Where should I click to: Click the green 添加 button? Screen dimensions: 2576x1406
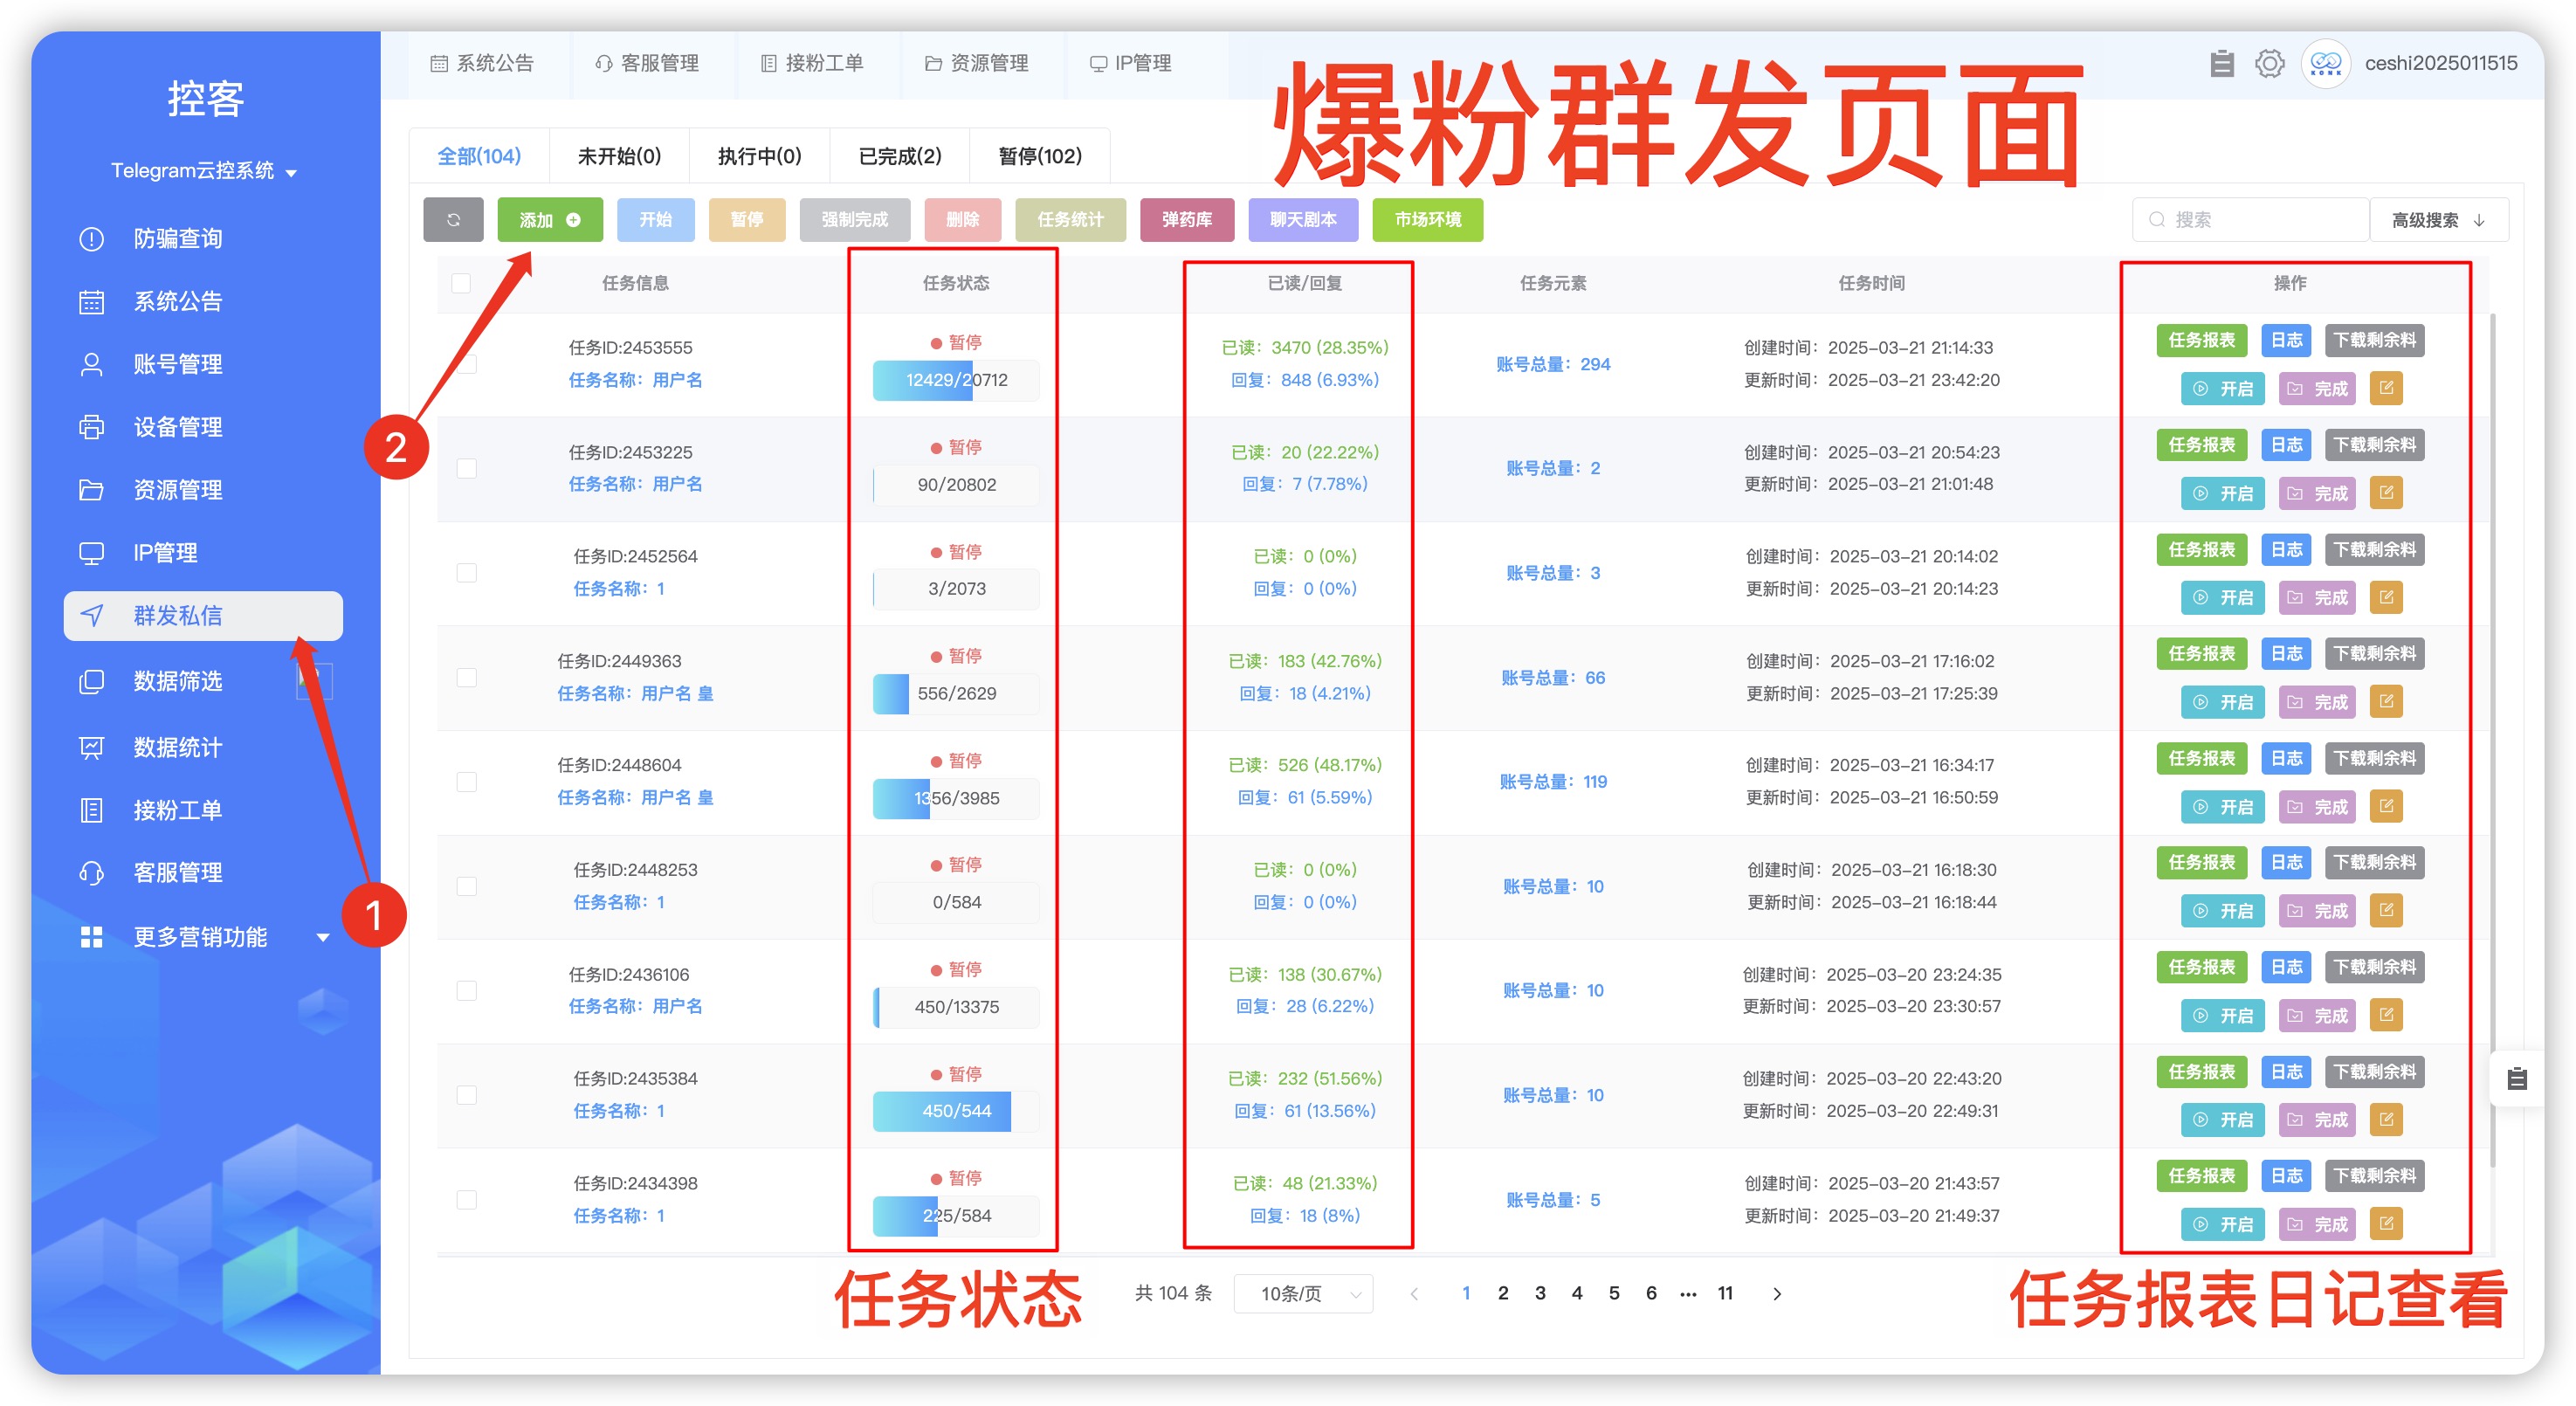click(x=549, y=220)
